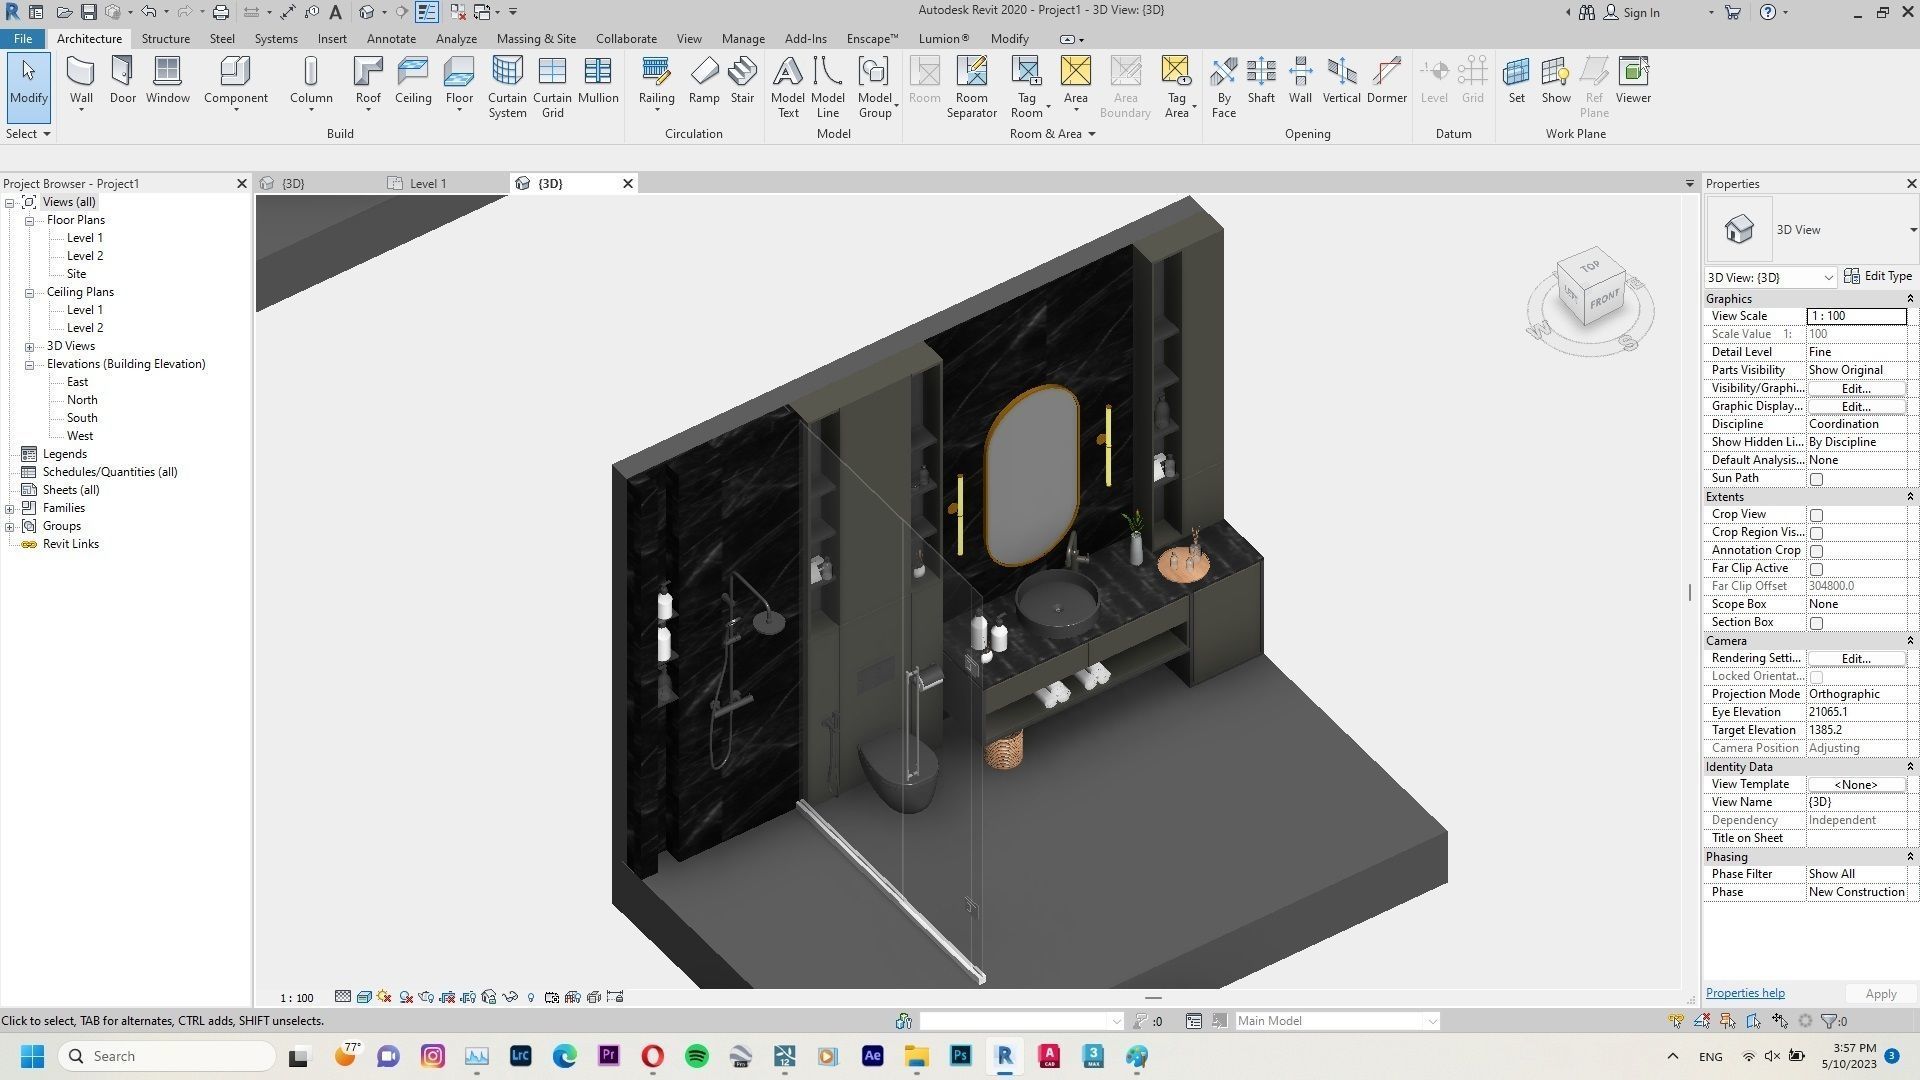Select the Model Text tool

coord(788,87)
